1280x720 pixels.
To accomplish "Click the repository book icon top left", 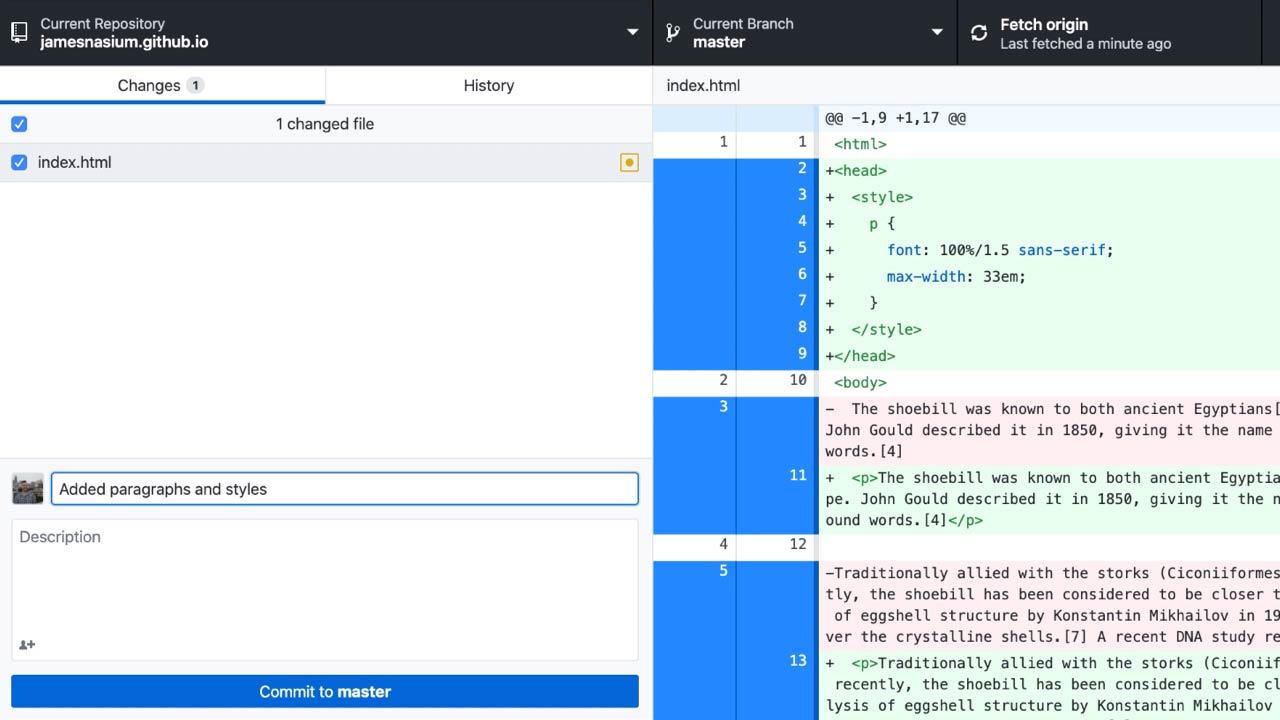I will click(17, 32).
